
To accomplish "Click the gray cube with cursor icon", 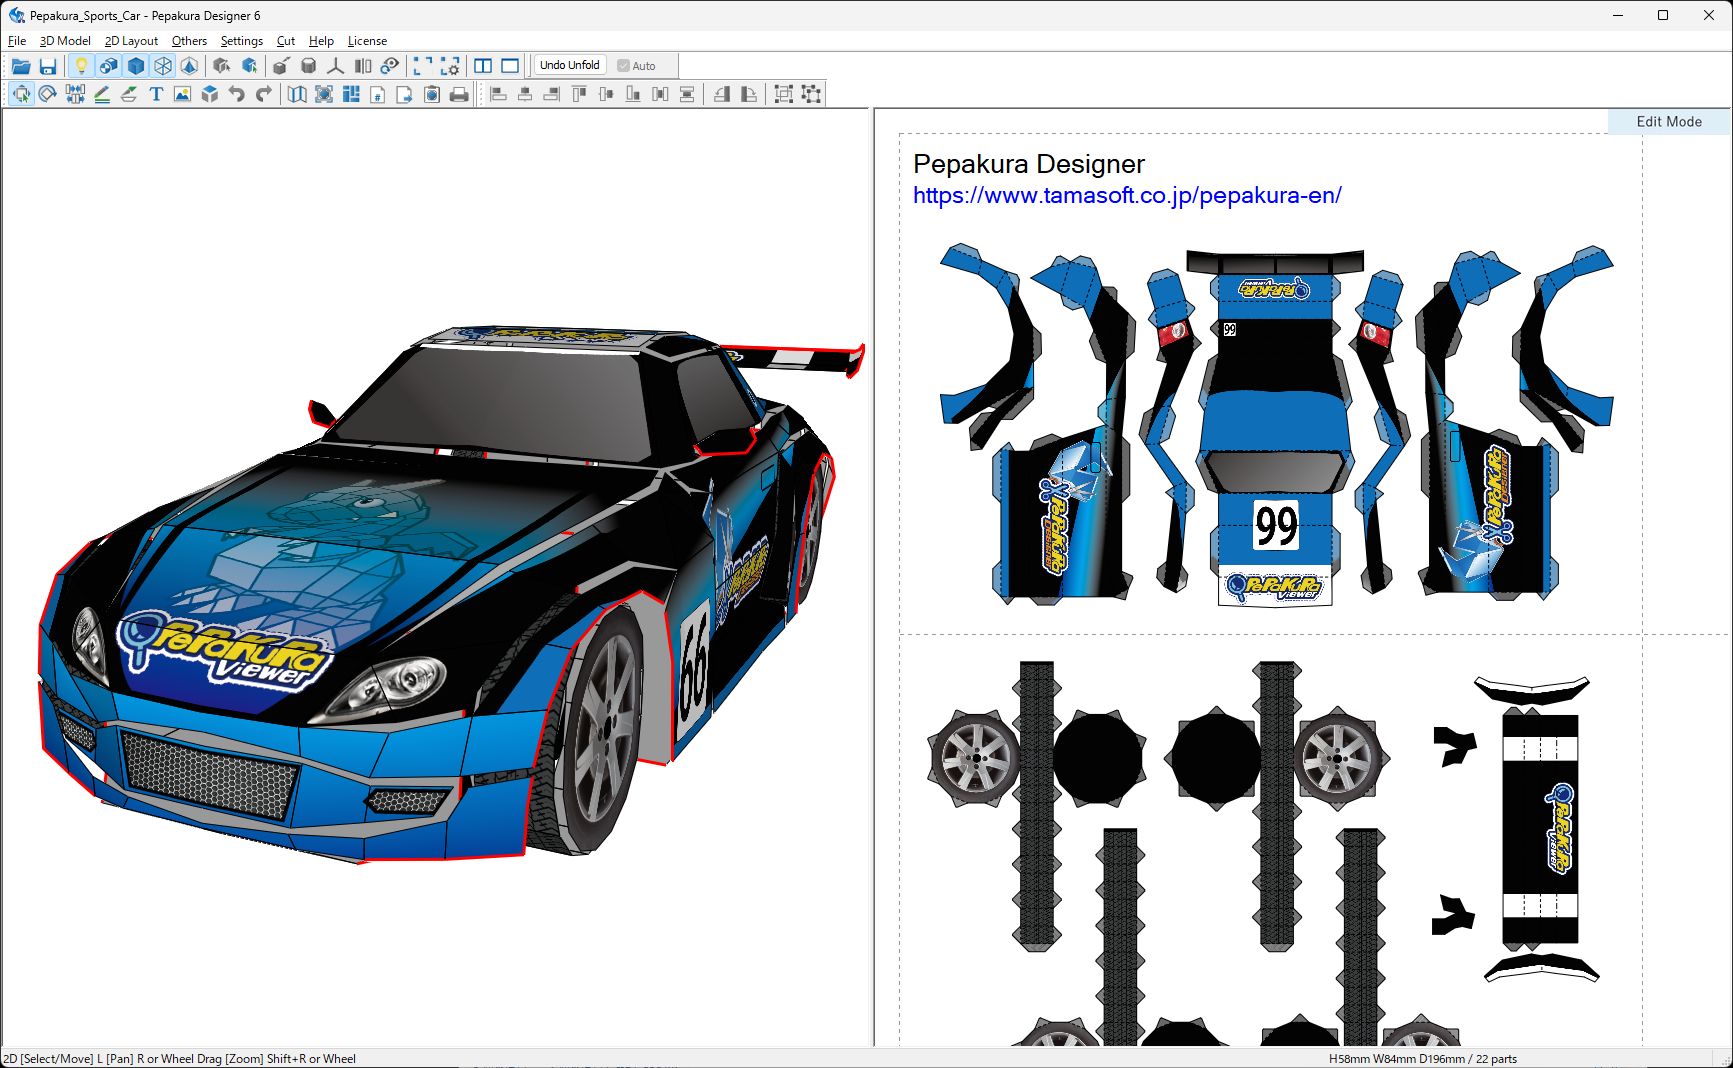I will pos(222,66).
